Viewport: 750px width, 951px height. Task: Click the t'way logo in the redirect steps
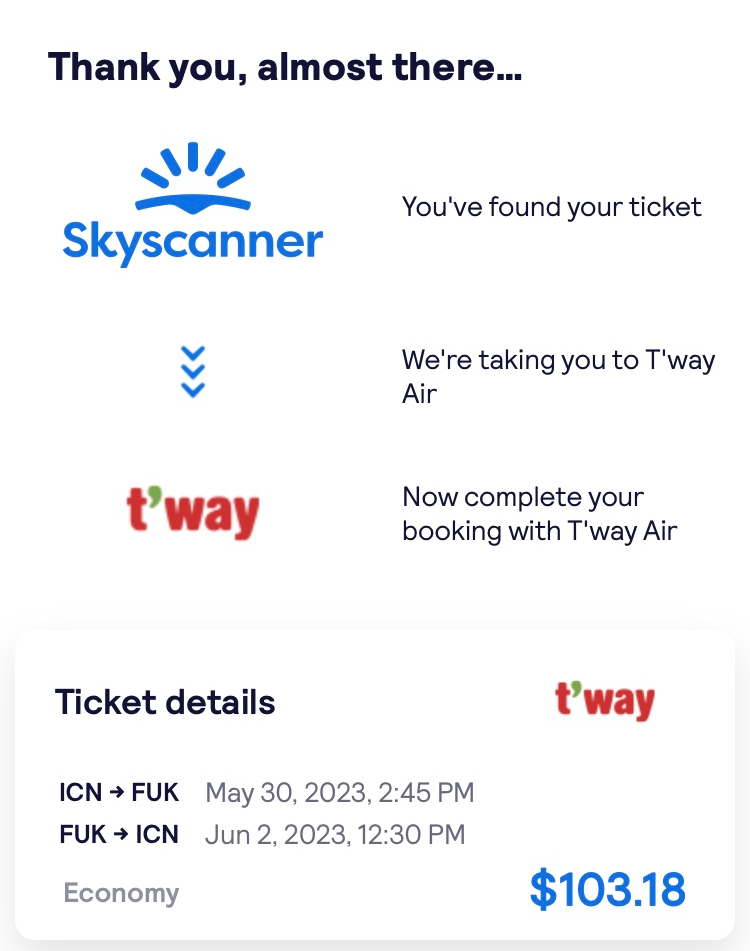[193, 513]
